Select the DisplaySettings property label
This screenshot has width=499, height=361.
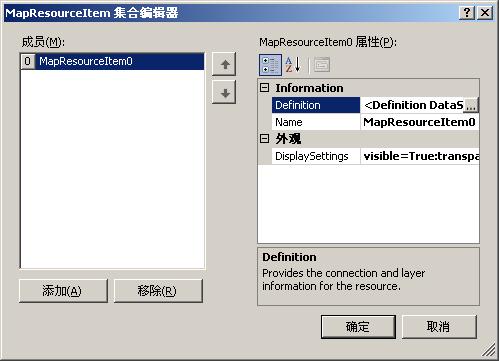click(x=316, y=156)
